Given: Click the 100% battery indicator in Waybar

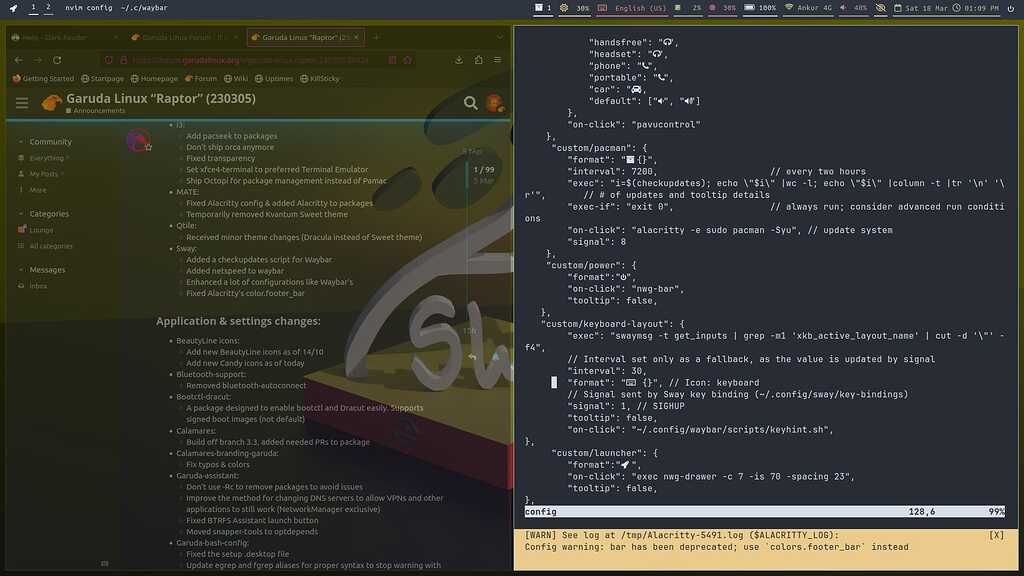Looking at the screenshot, I should [760, 7].
